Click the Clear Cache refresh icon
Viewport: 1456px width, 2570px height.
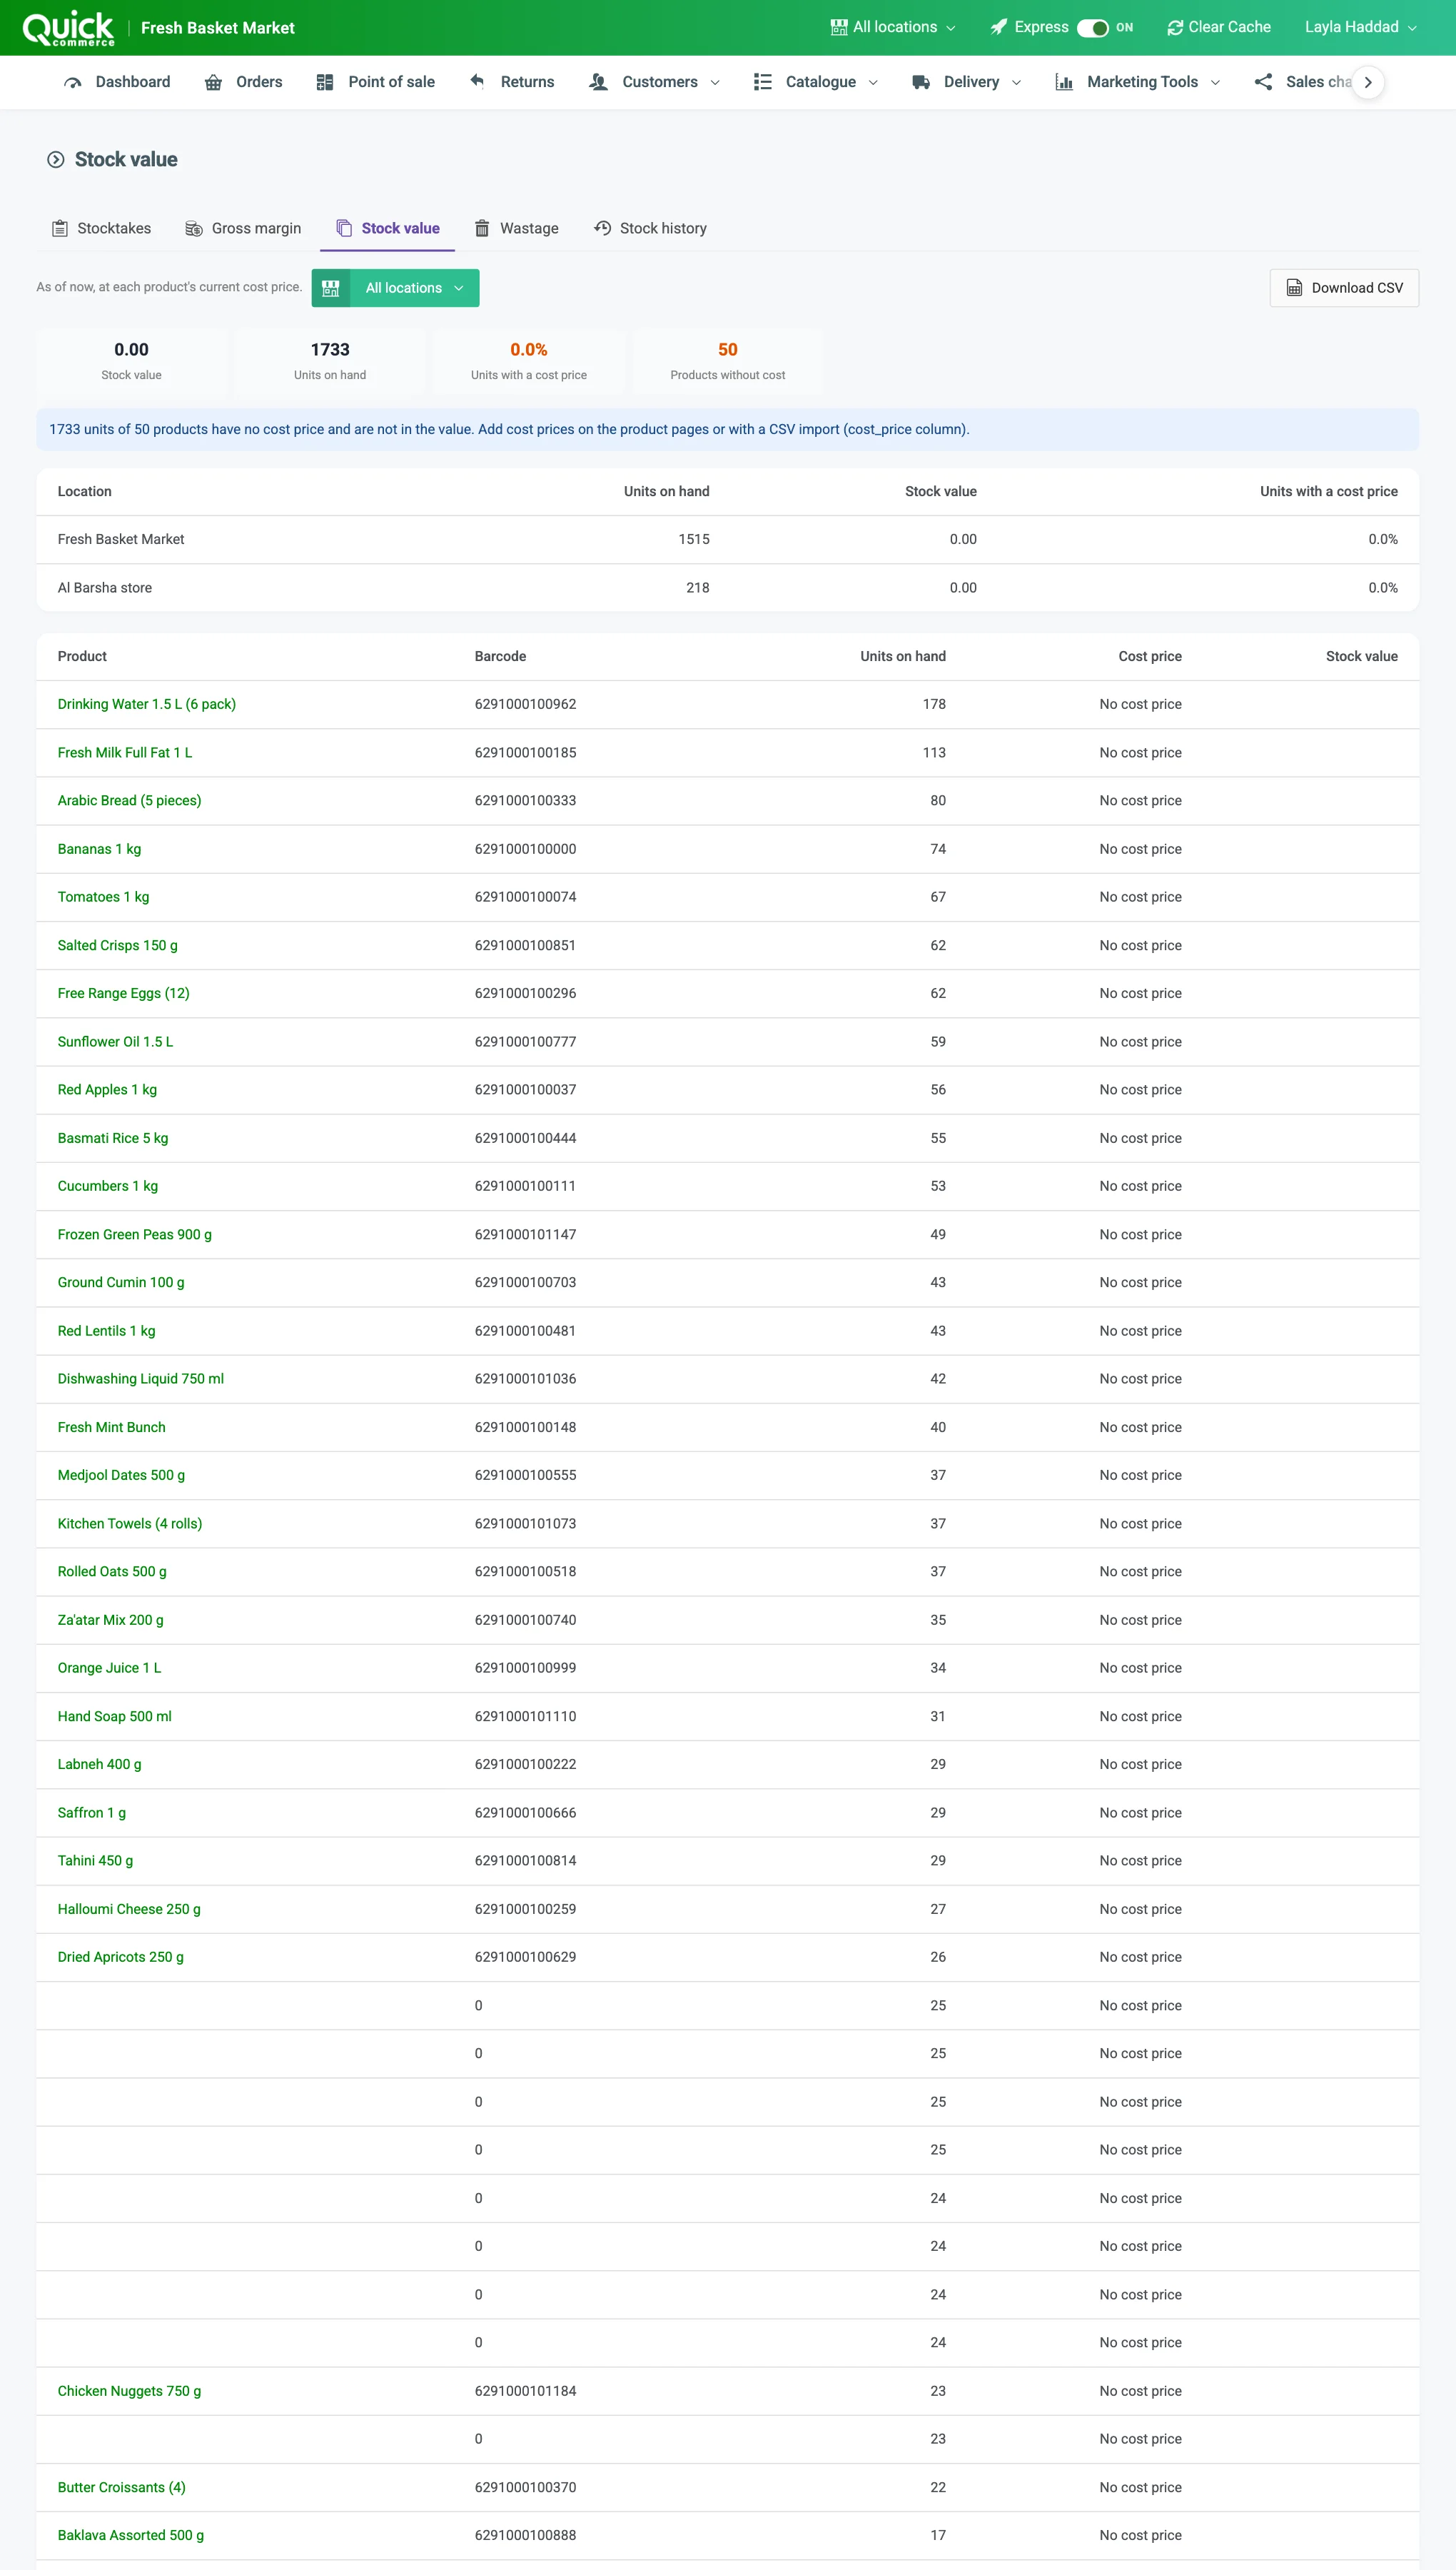coord(1175,27)
